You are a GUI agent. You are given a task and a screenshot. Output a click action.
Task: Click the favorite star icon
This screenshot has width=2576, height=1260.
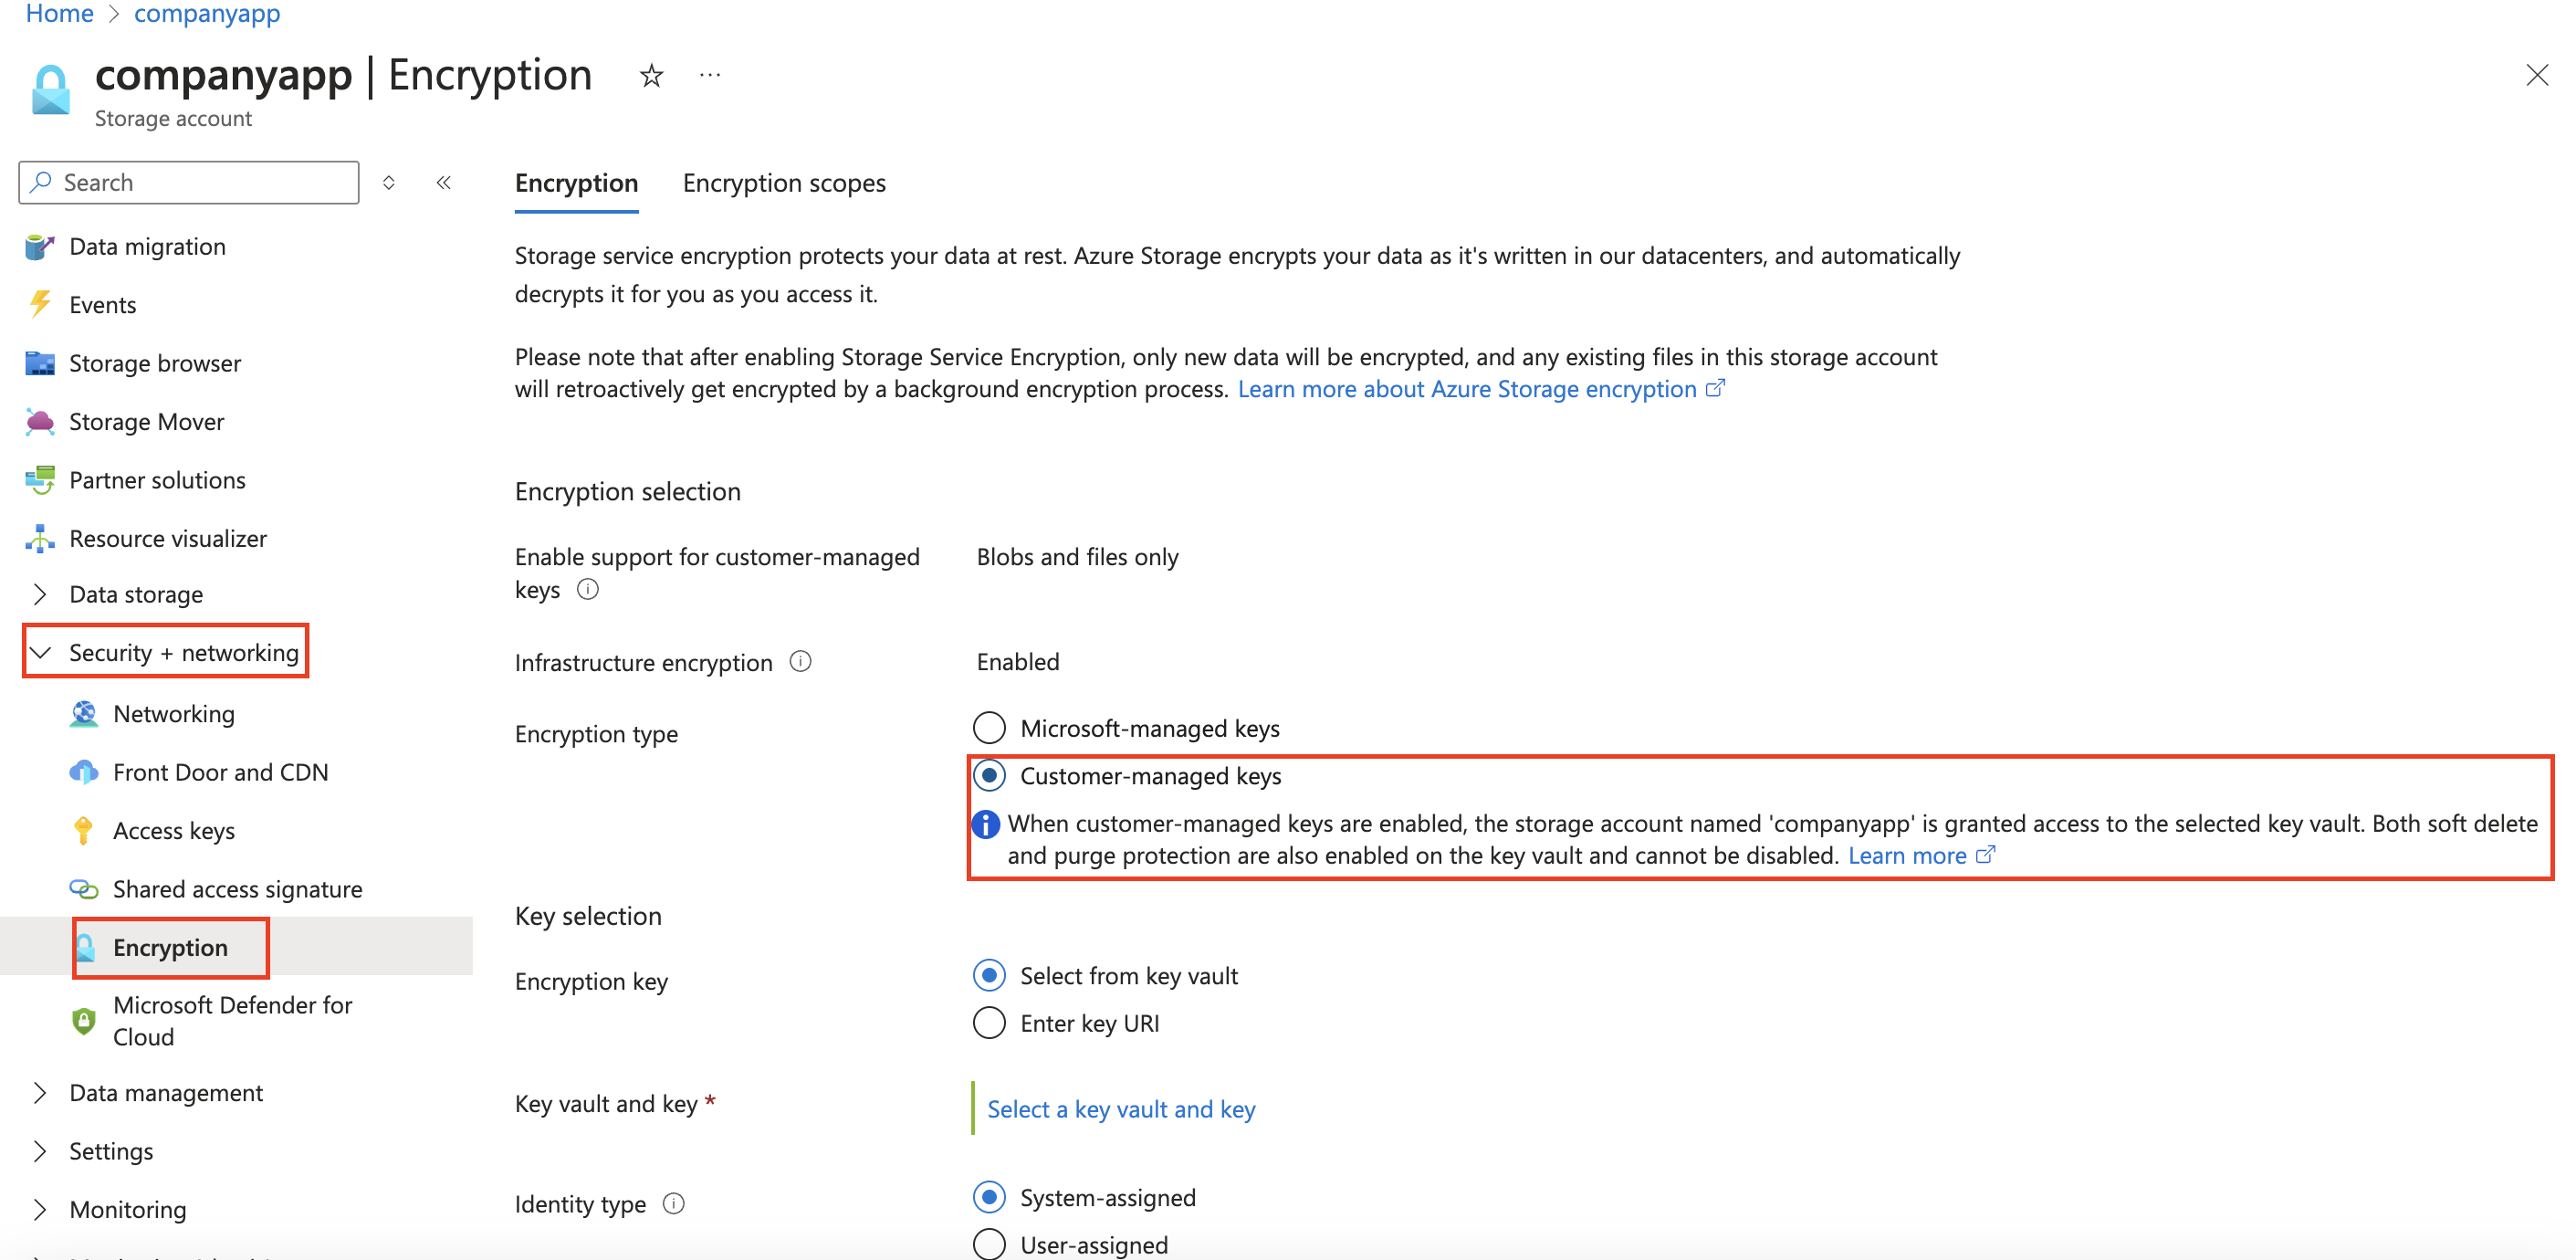(651, 75)
